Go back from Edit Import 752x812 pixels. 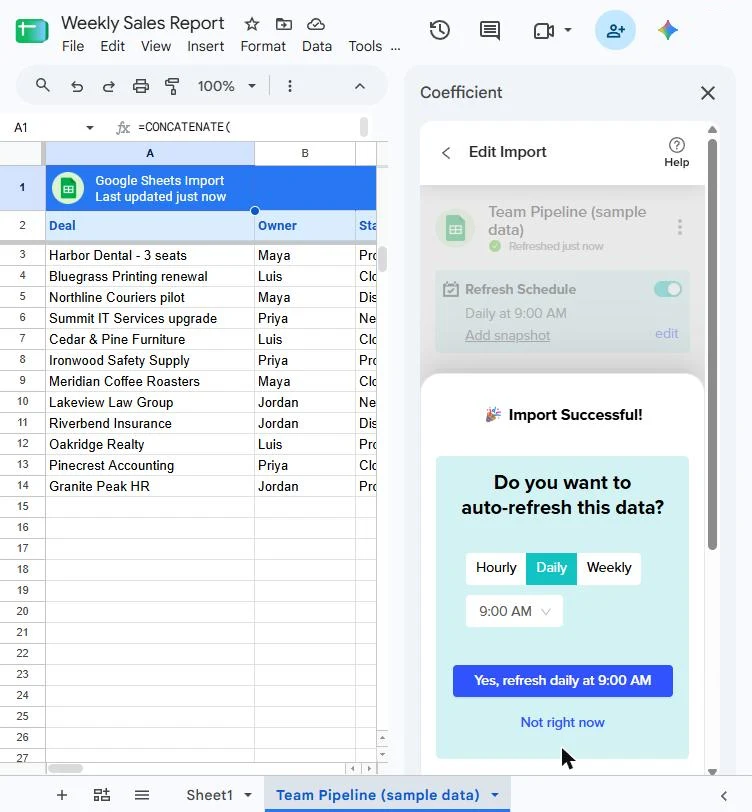coord(446,153)
